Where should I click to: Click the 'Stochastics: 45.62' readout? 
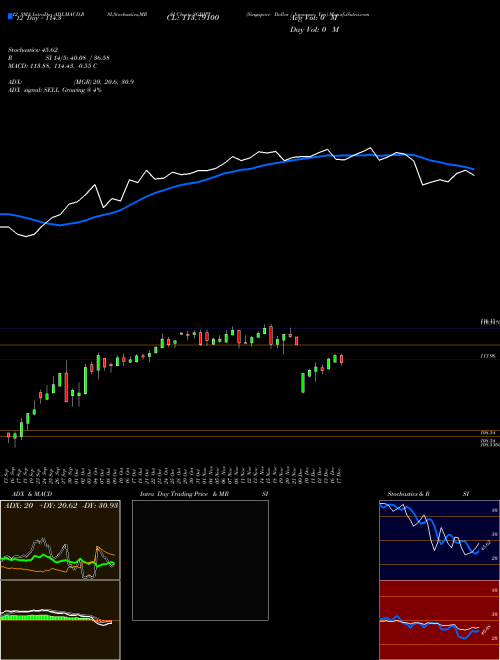tap(33, 50)
